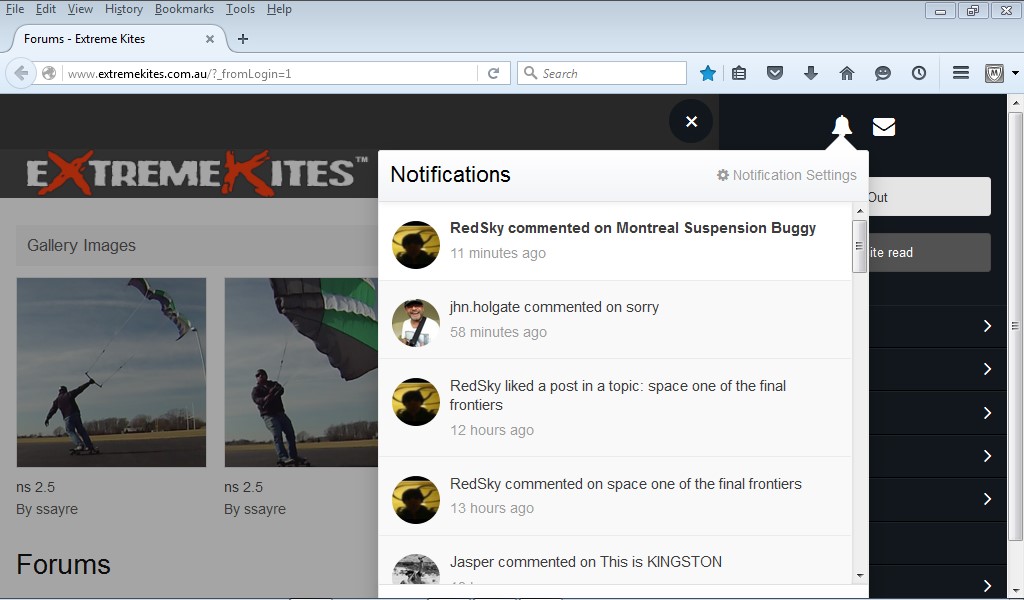Open the Bookmarks menu
Viewport: 1024px width, 600px height.
click(x=184, y=9)
